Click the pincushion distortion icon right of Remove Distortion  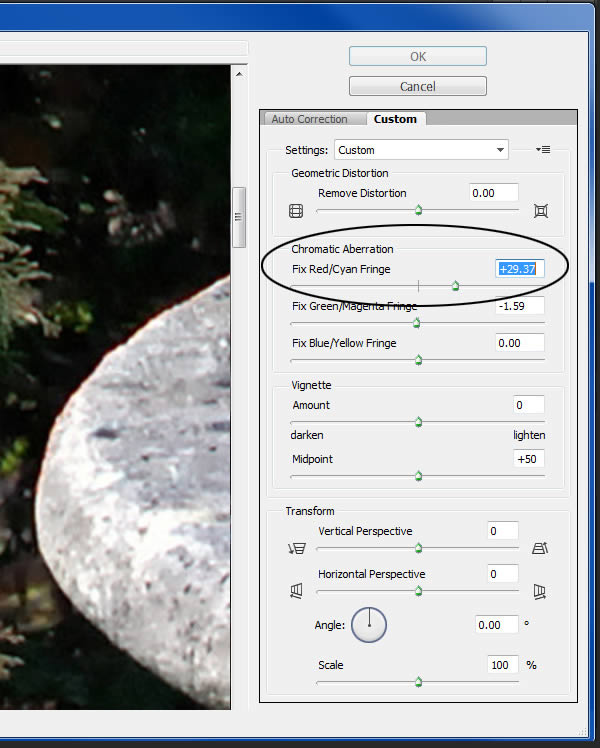click(x=541, y=211)
